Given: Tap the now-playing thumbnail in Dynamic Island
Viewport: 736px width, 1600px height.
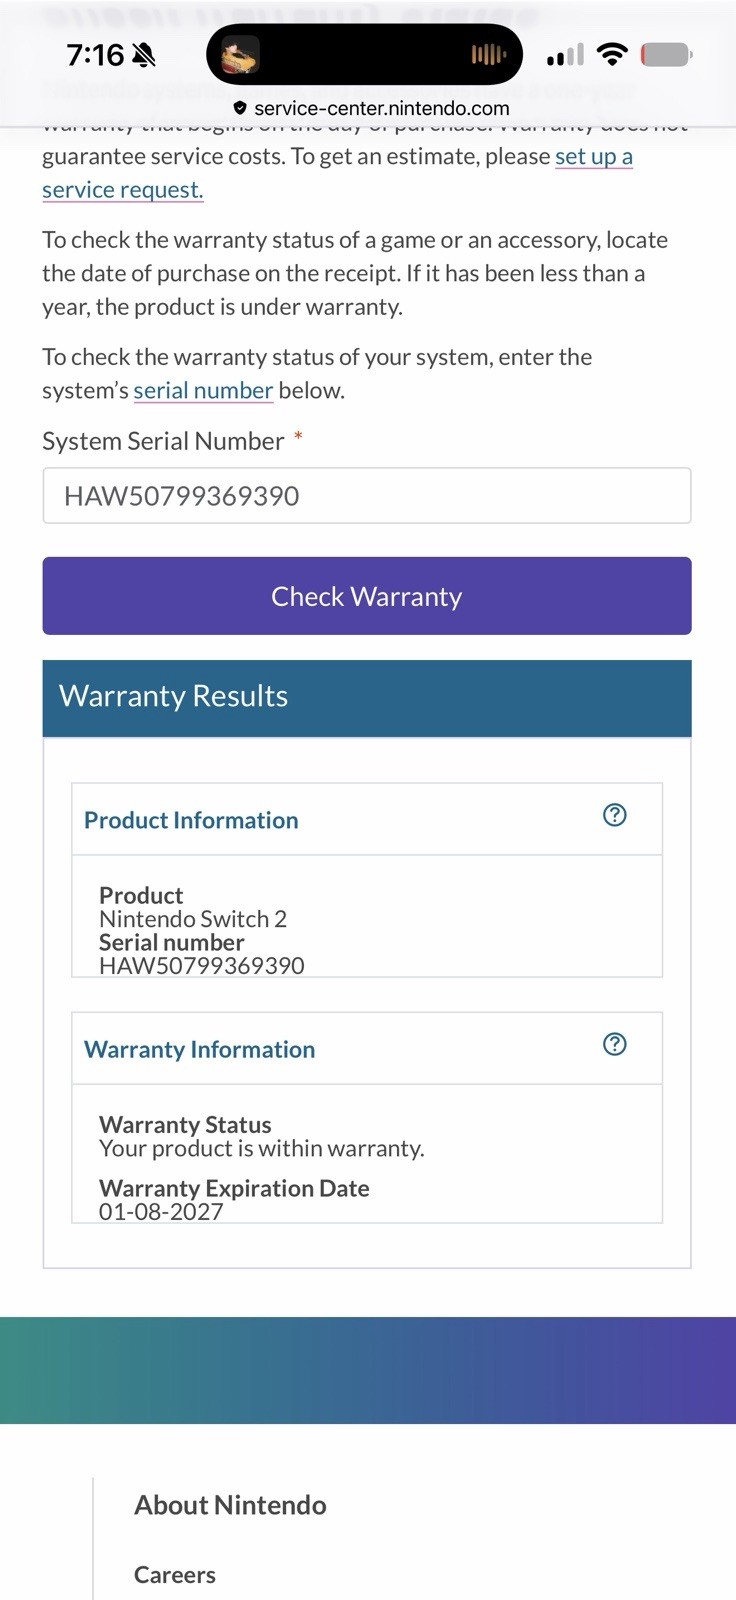Looking at the screenshot, I should coord(240,54).
